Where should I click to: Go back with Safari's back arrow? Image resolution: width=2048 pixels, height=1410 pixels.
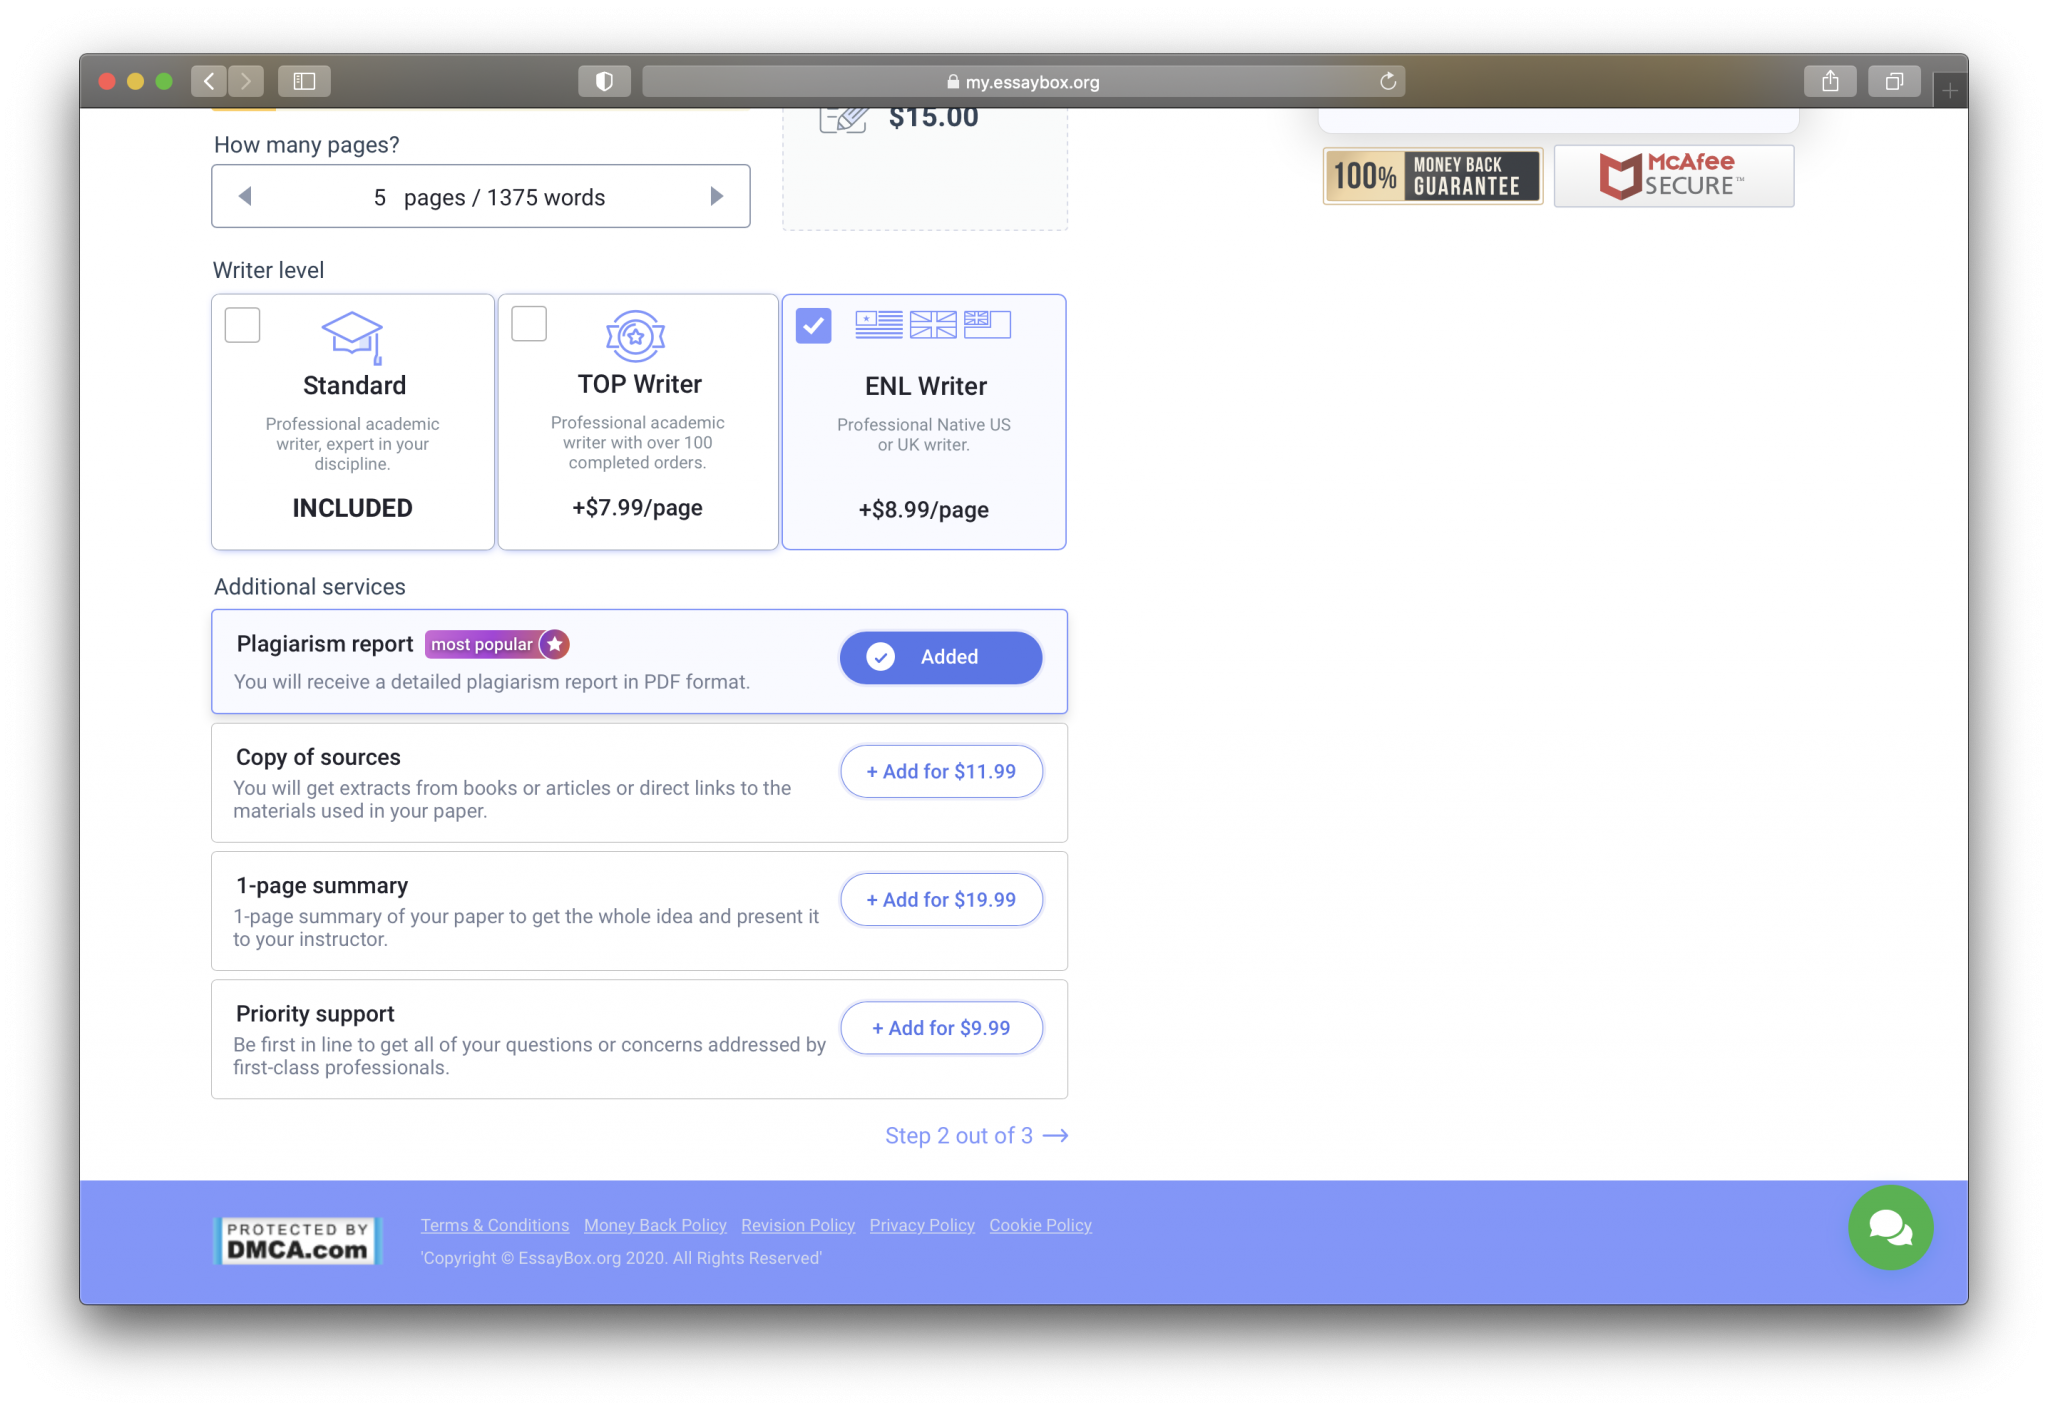209,81
